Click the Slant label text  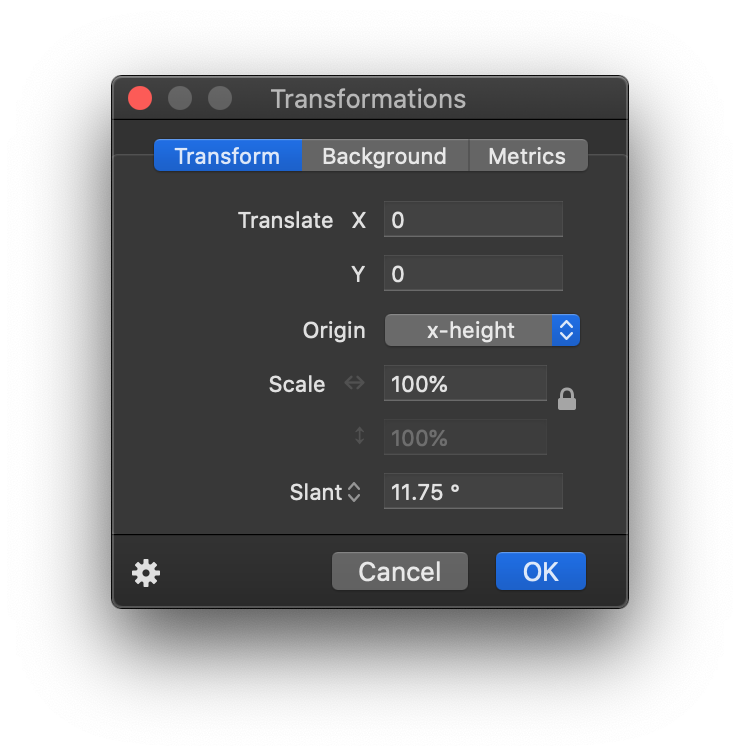[315, 492]
